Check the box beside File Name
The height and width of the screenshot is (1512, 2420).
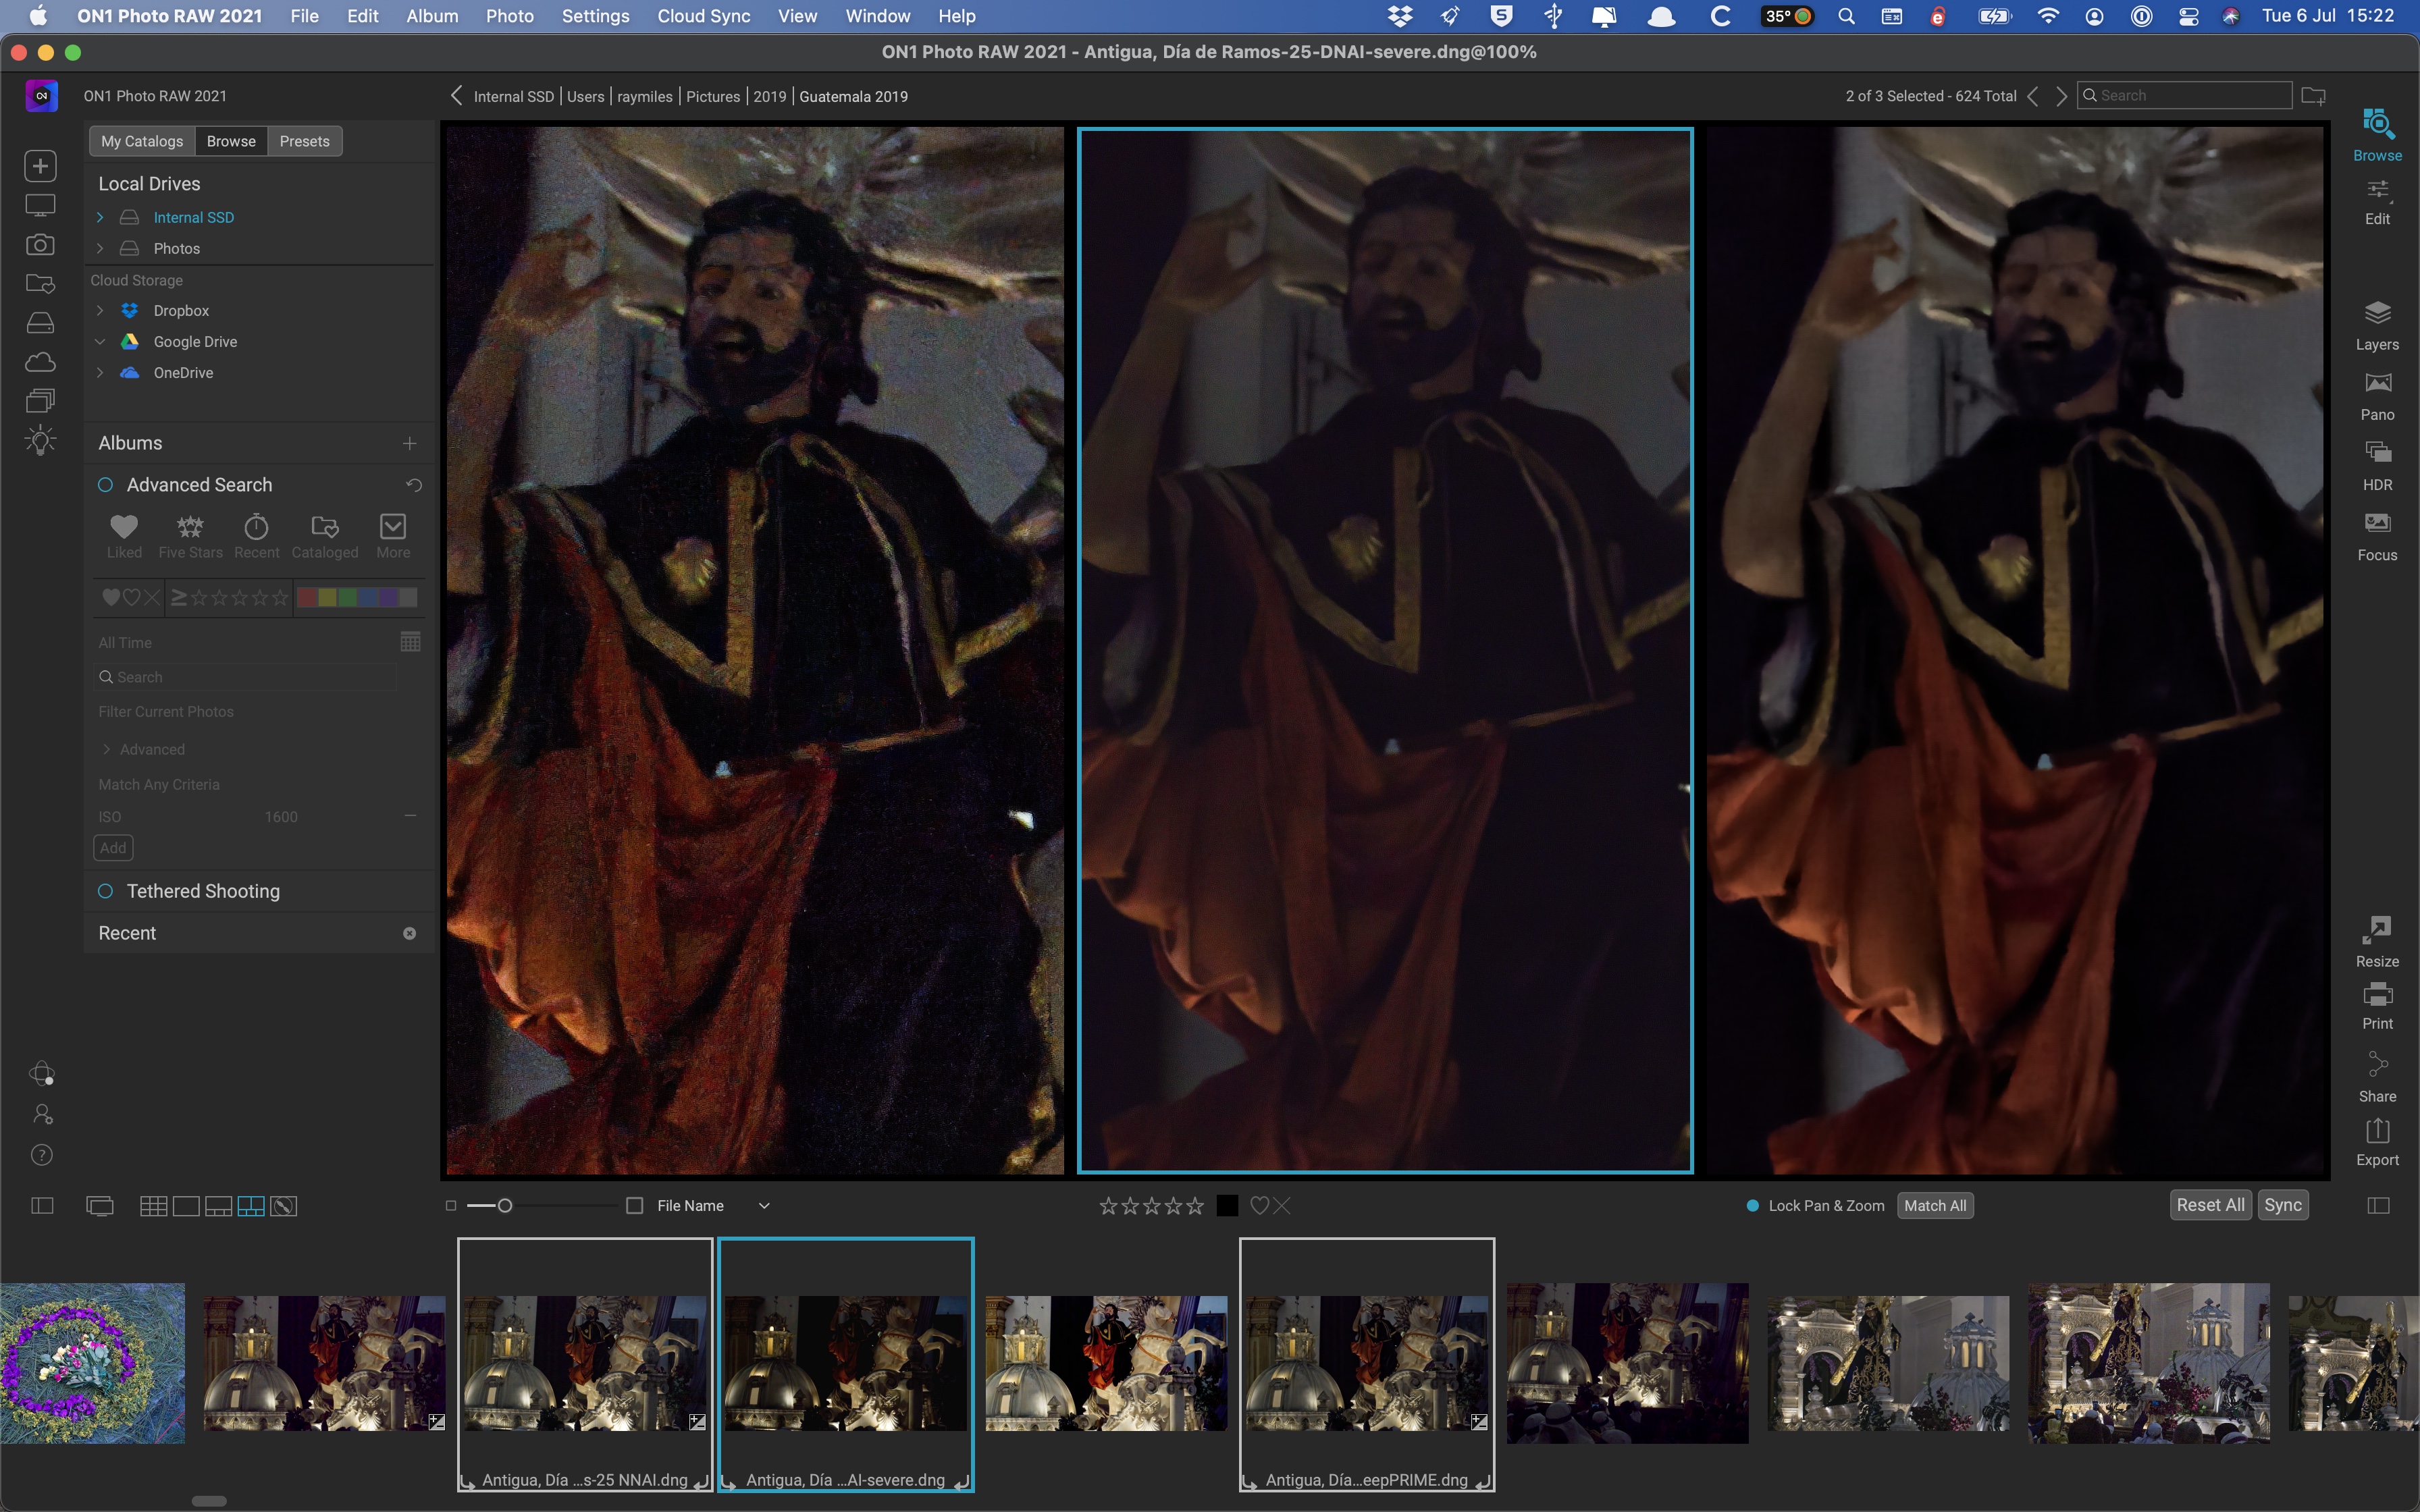pyautogui.click(x=634, y=1206)
